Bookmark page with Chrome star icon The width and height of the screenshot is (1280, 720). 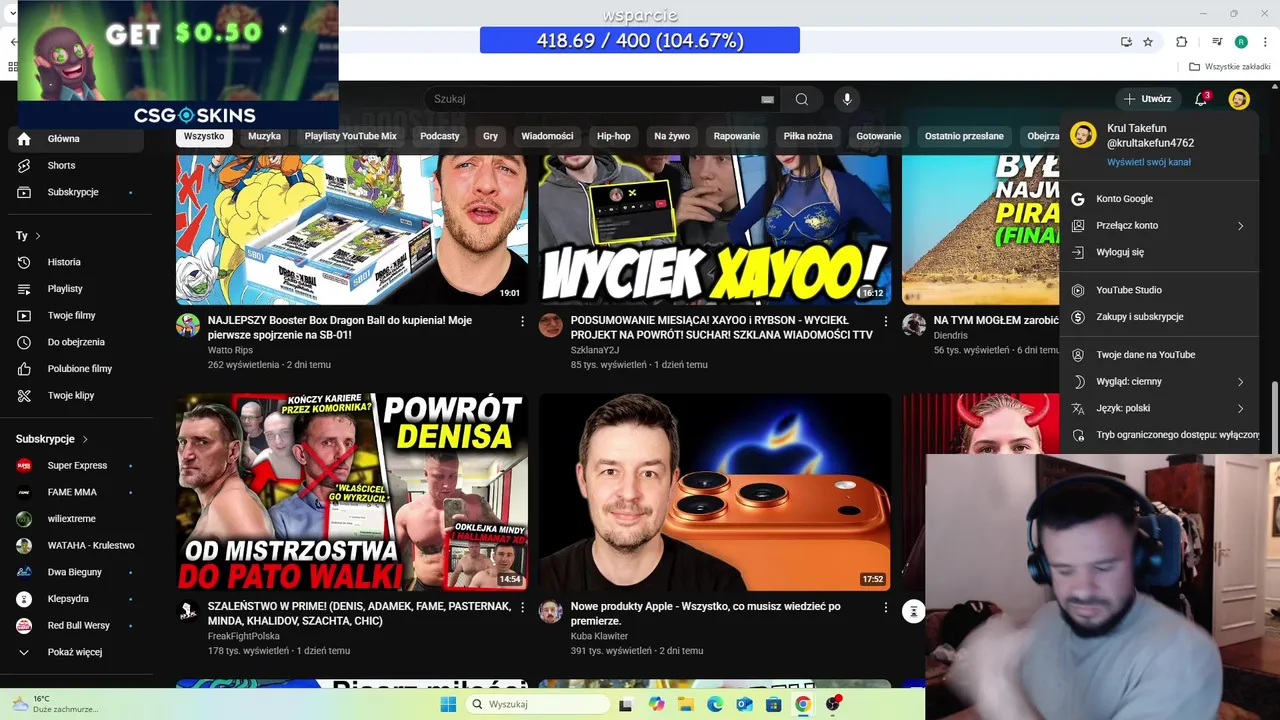pos(1148,42)
